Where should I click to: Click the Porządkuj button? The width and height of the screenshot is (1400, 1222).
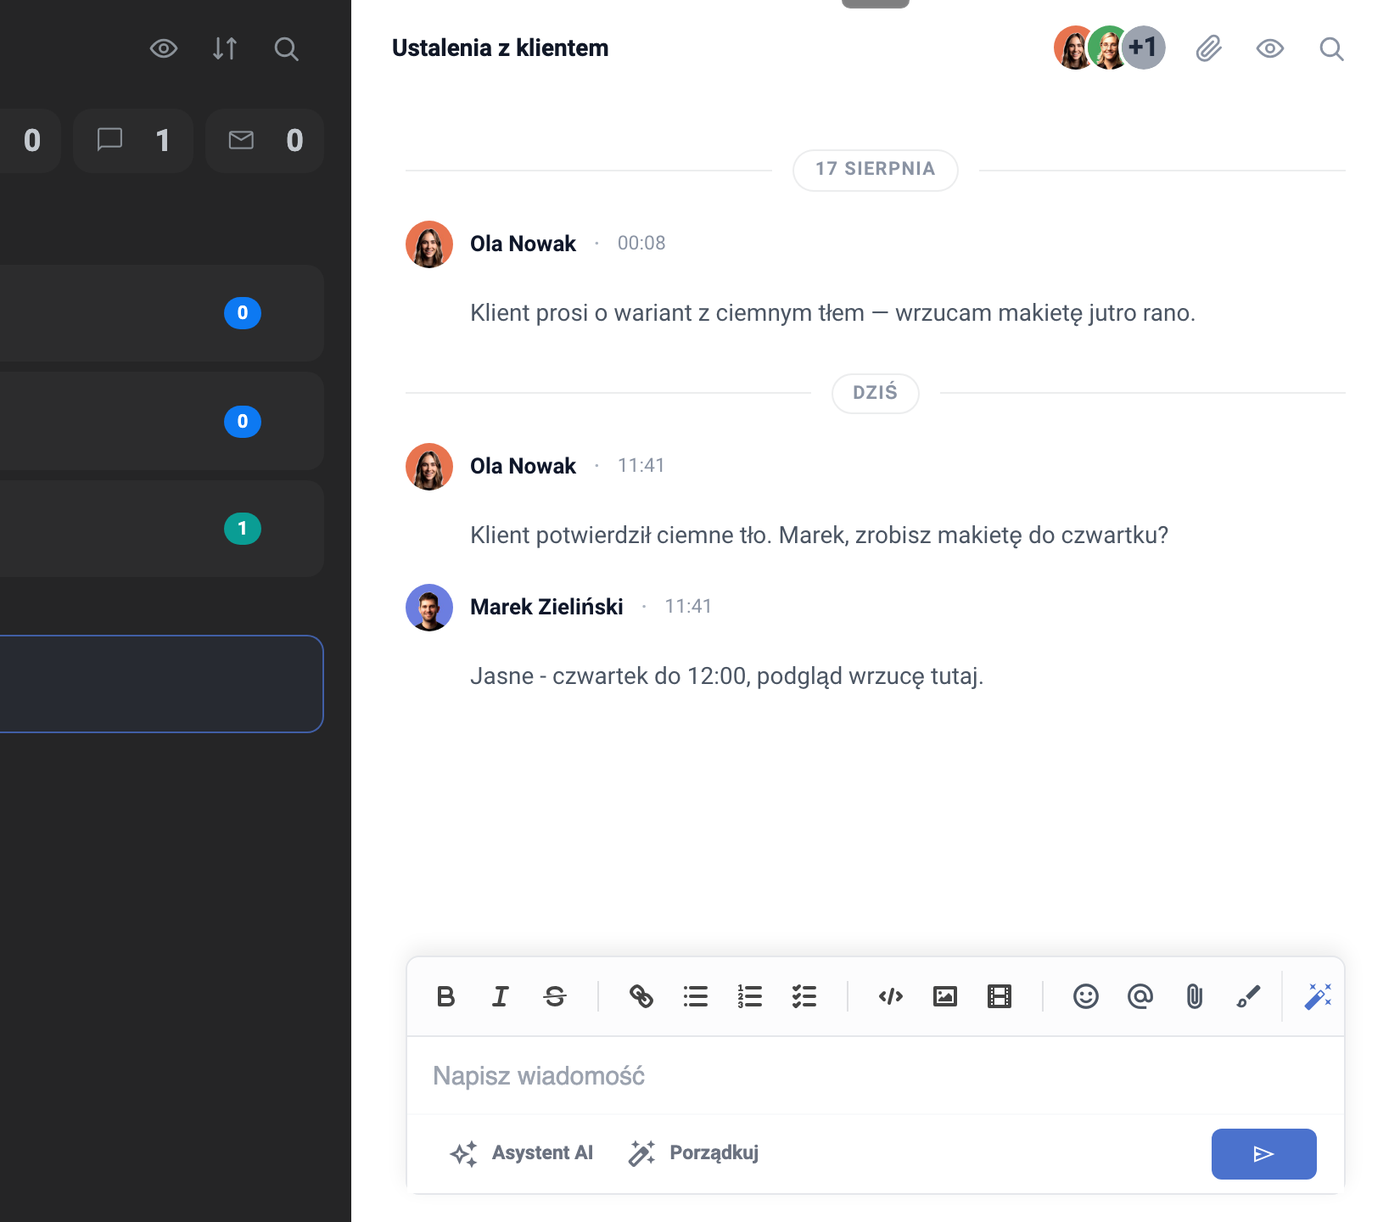coord(693,1153)
